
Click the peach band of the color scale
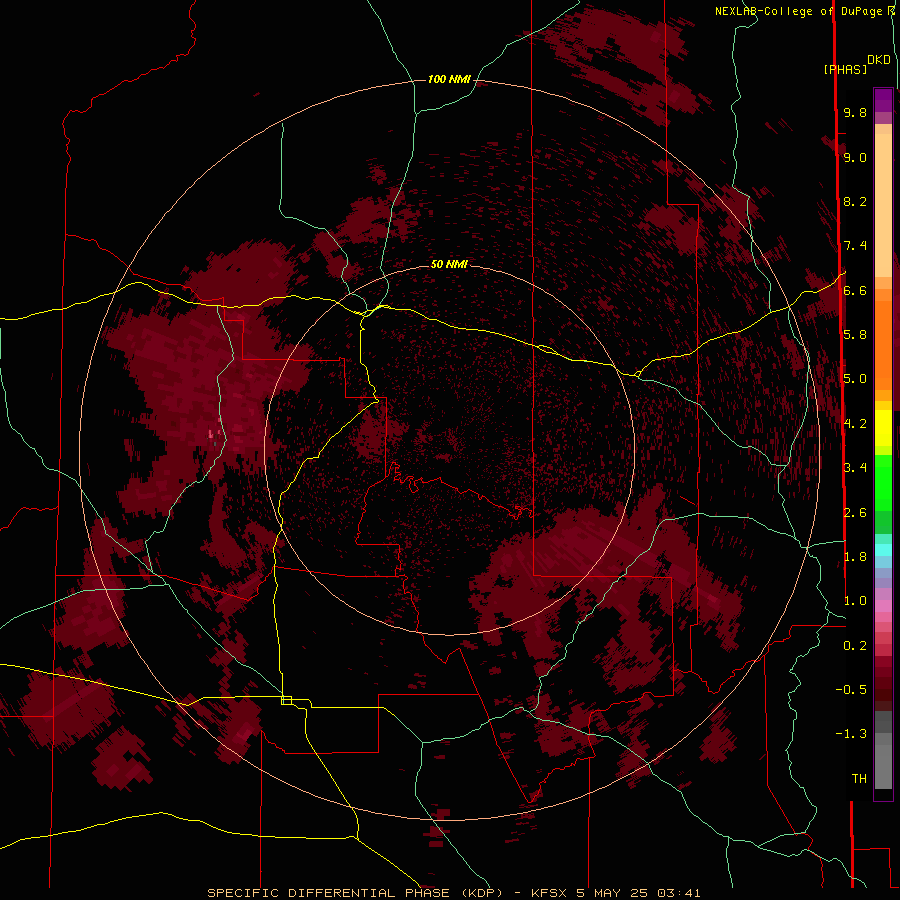tap(883, 205)
